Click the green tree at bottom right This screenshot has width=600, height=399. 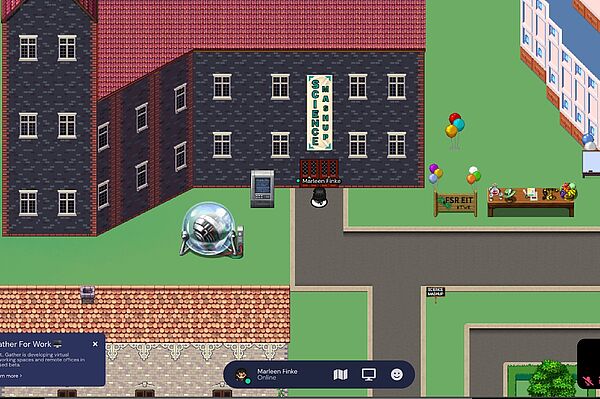click(551, 379)
